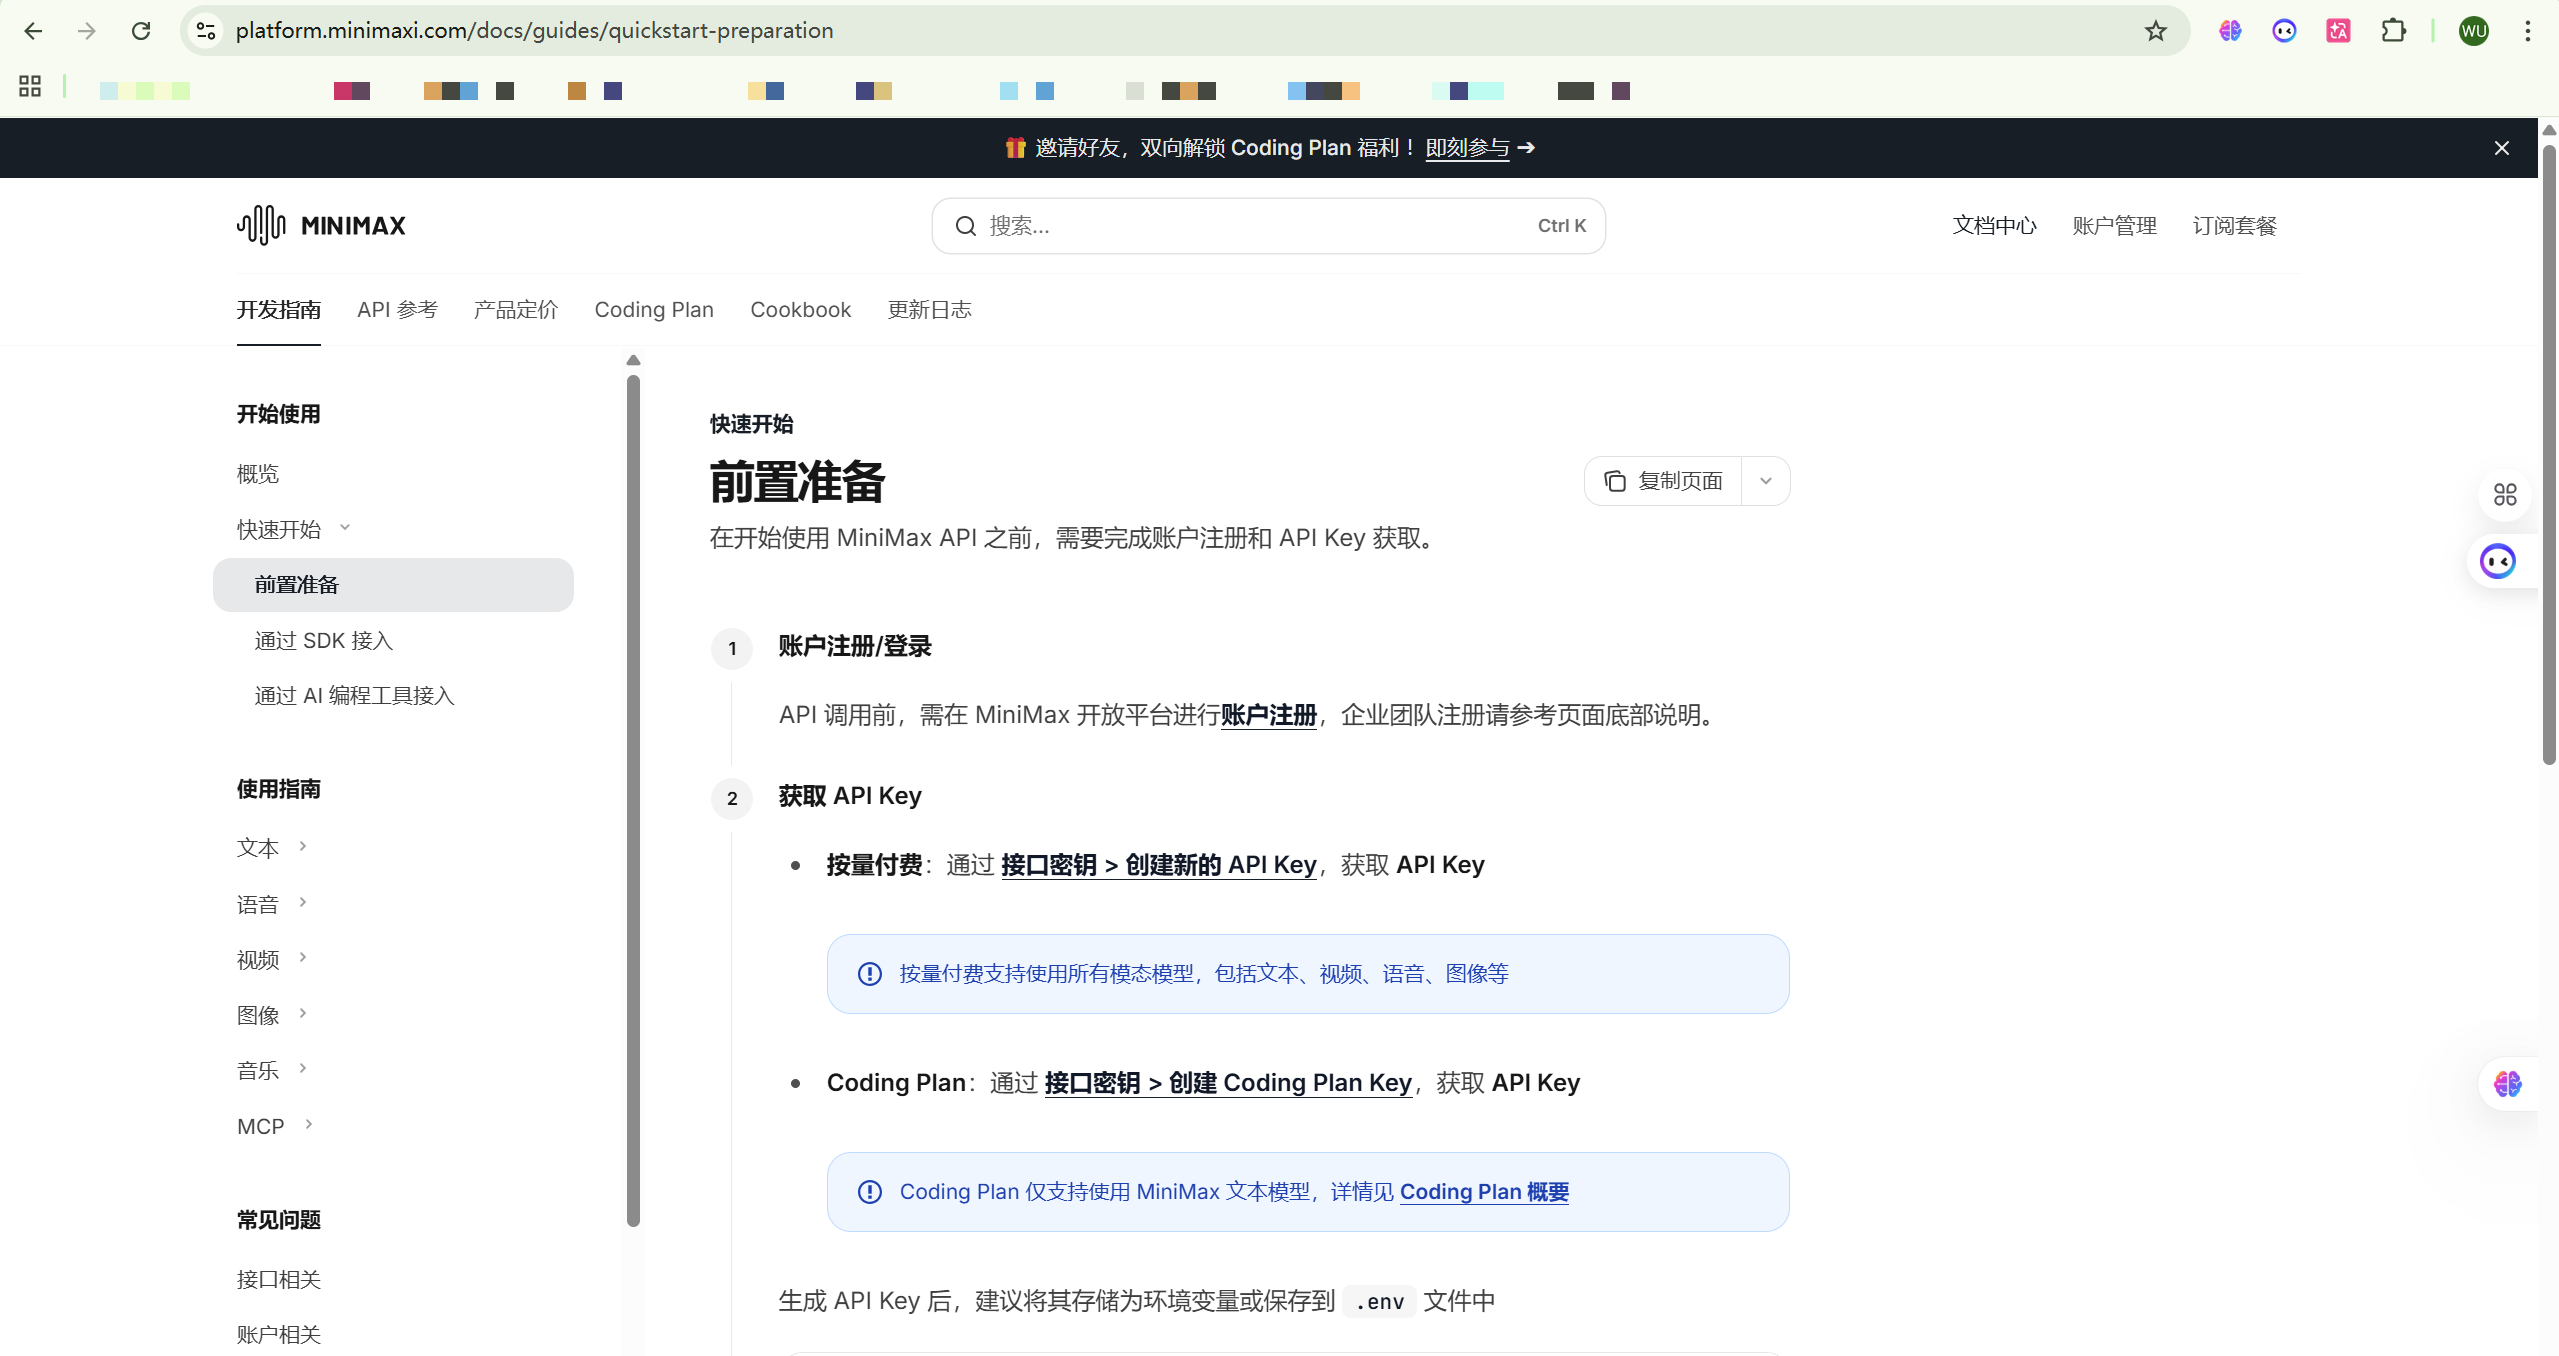The width and height of the screenshot is (2559, 1356).
Task: Open the 产品定价 tab
Action: 516,310
